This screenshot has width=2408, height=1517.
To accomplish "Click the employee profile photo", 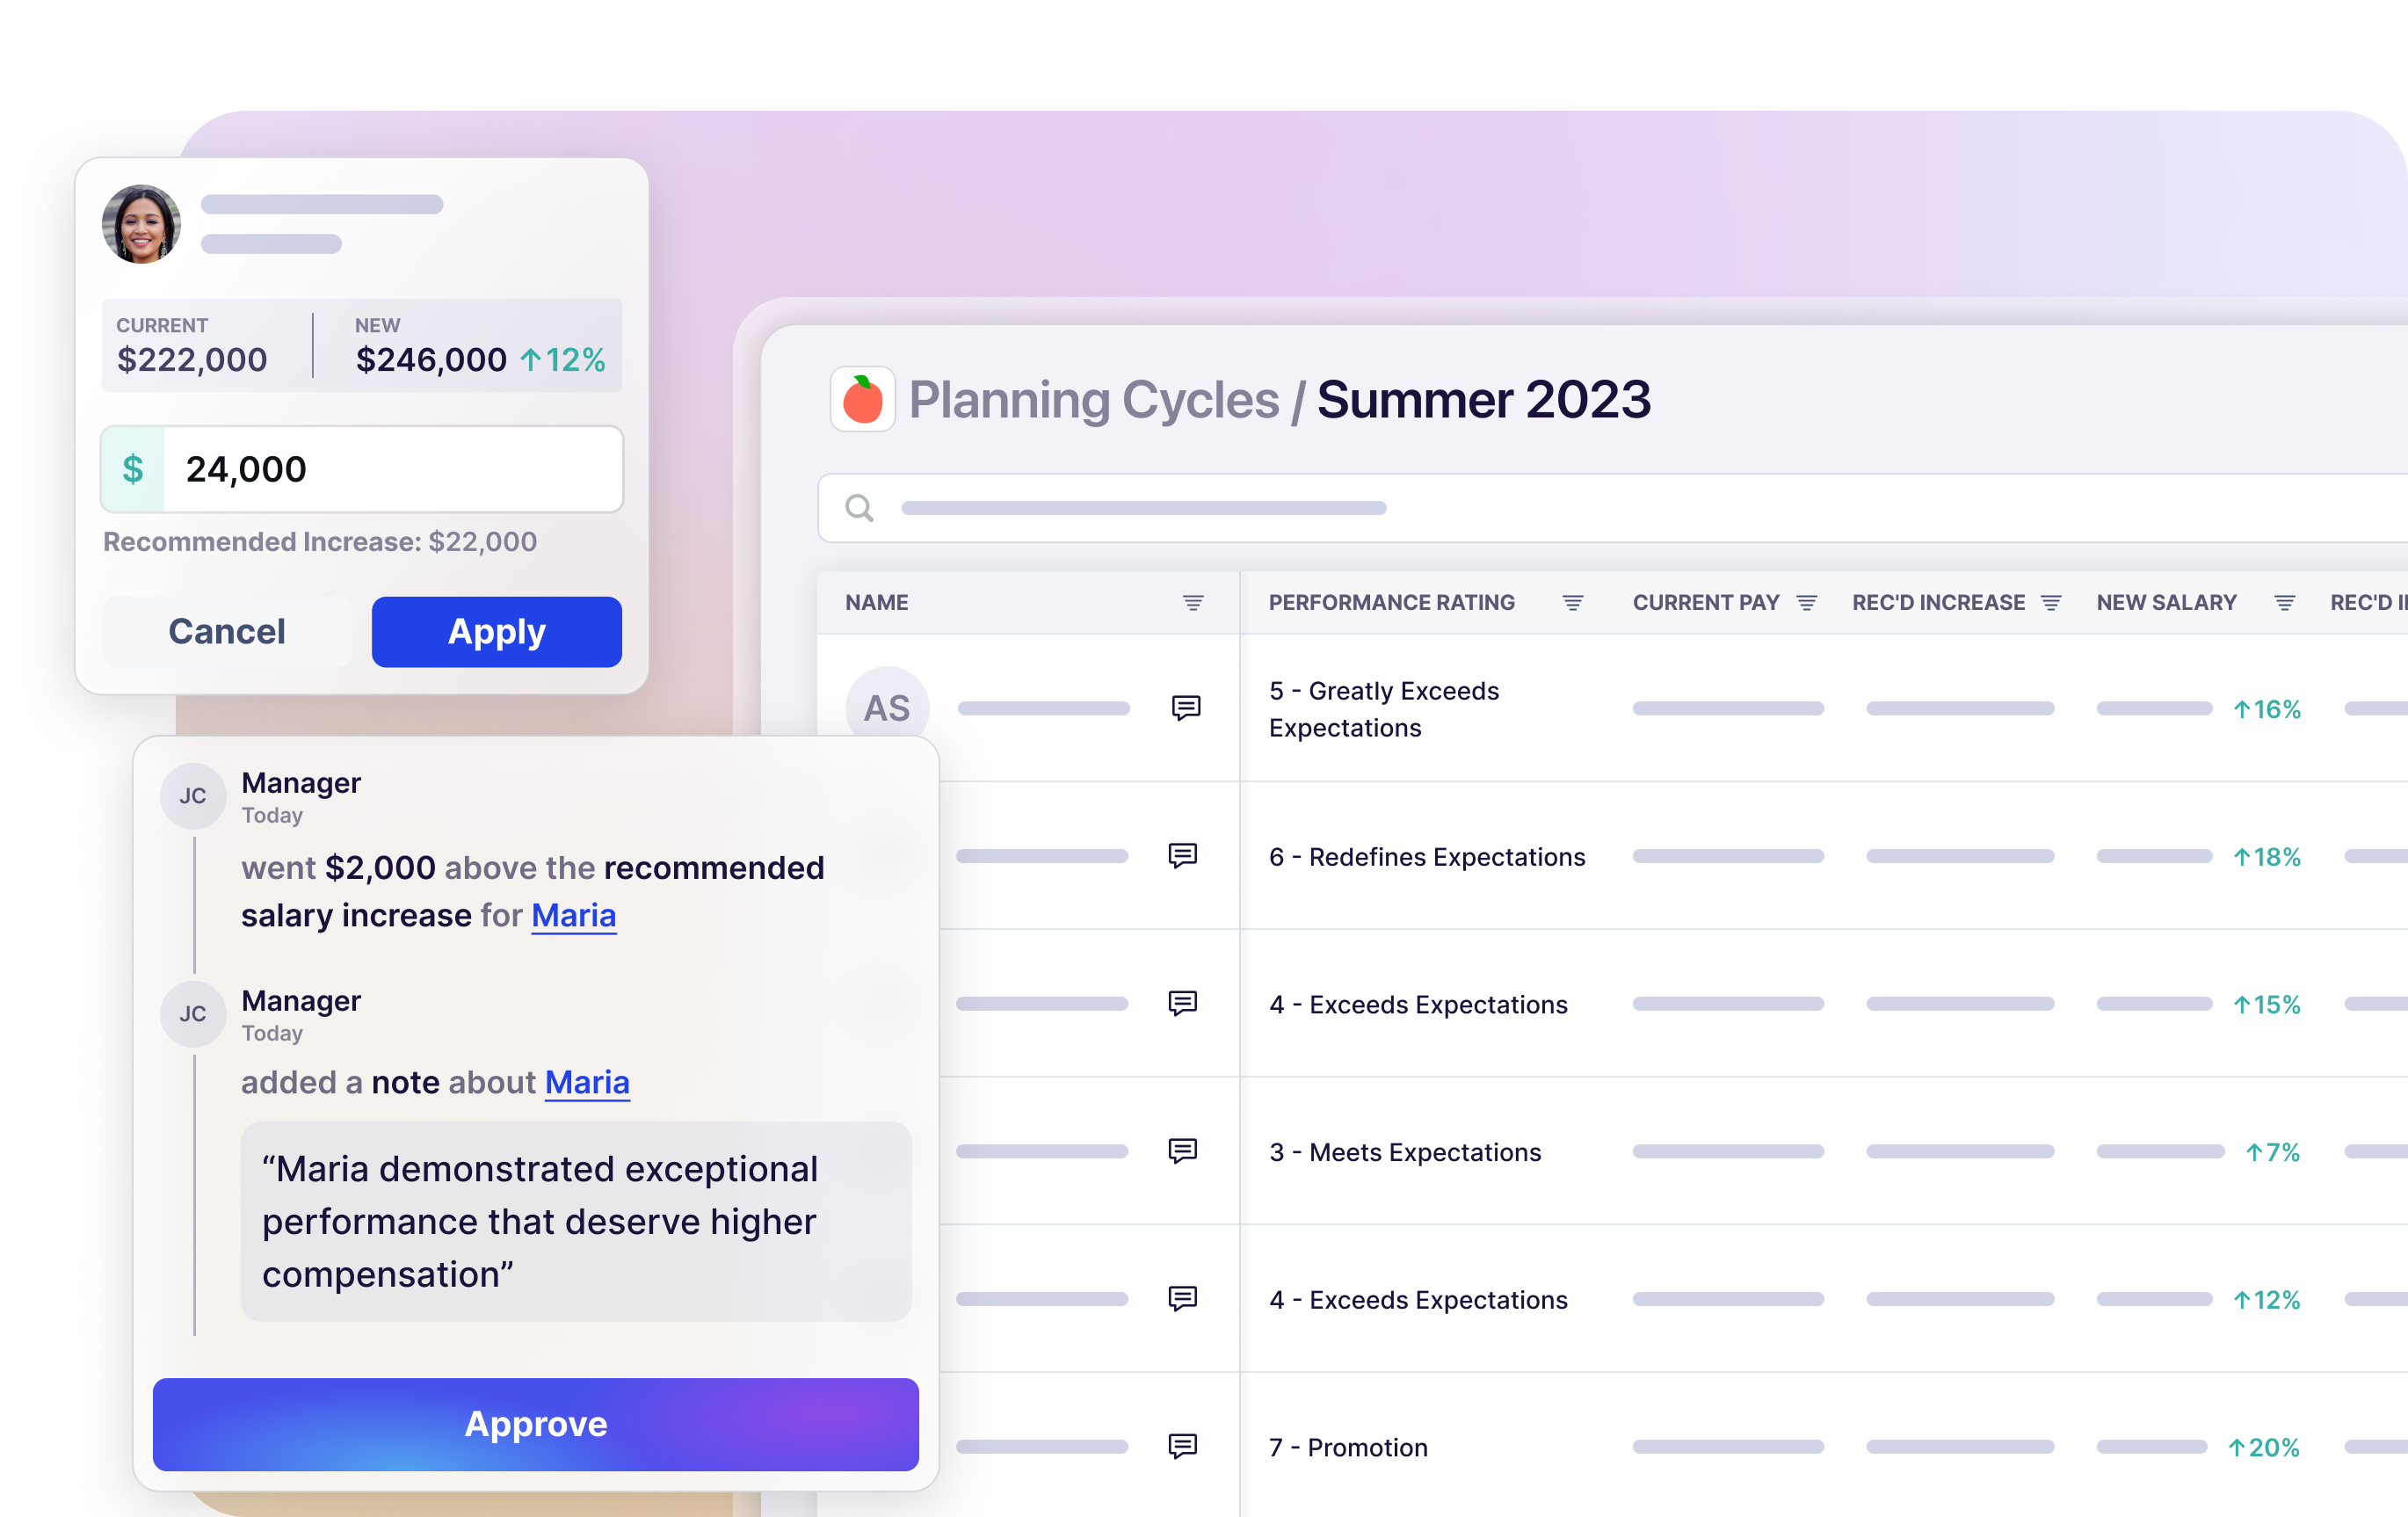I will pyautogui.click(x=141, y=224).
